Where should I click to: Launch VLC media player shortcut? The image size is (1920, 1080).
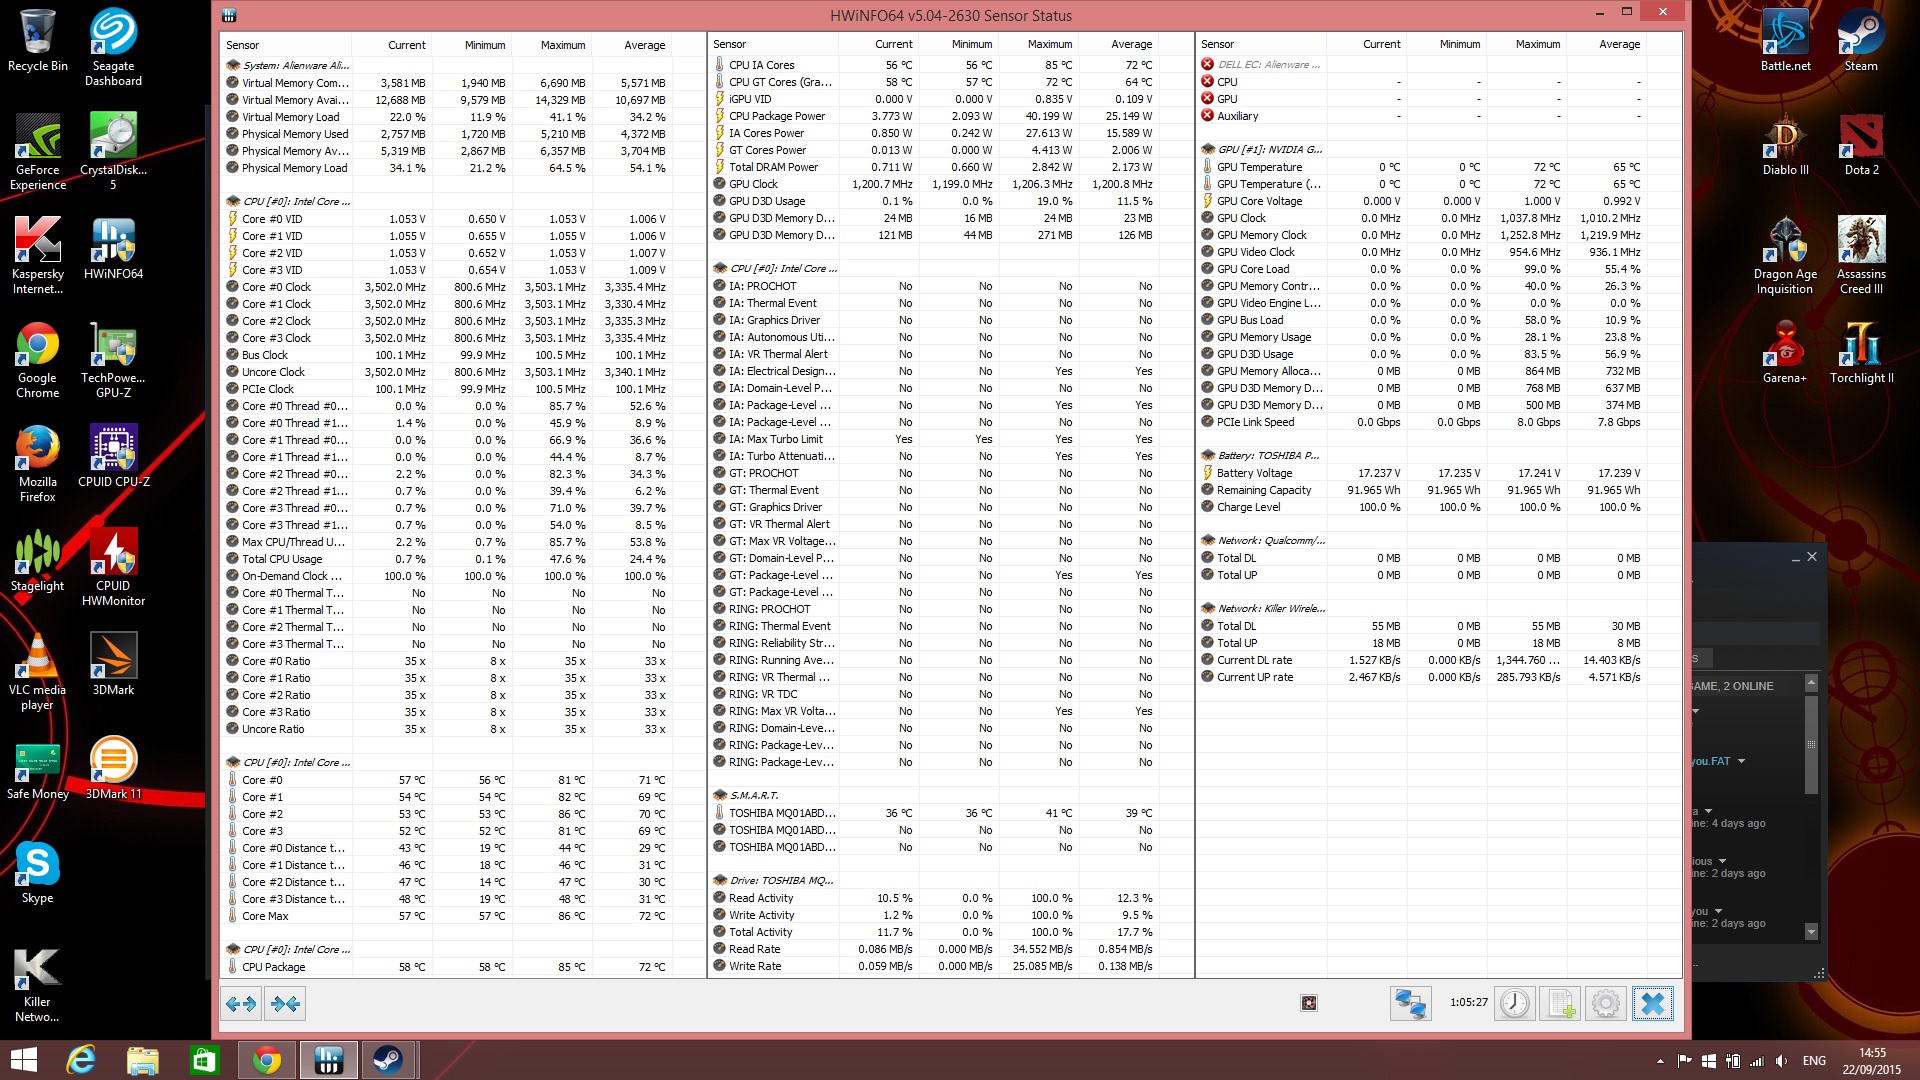click(38, 672)
